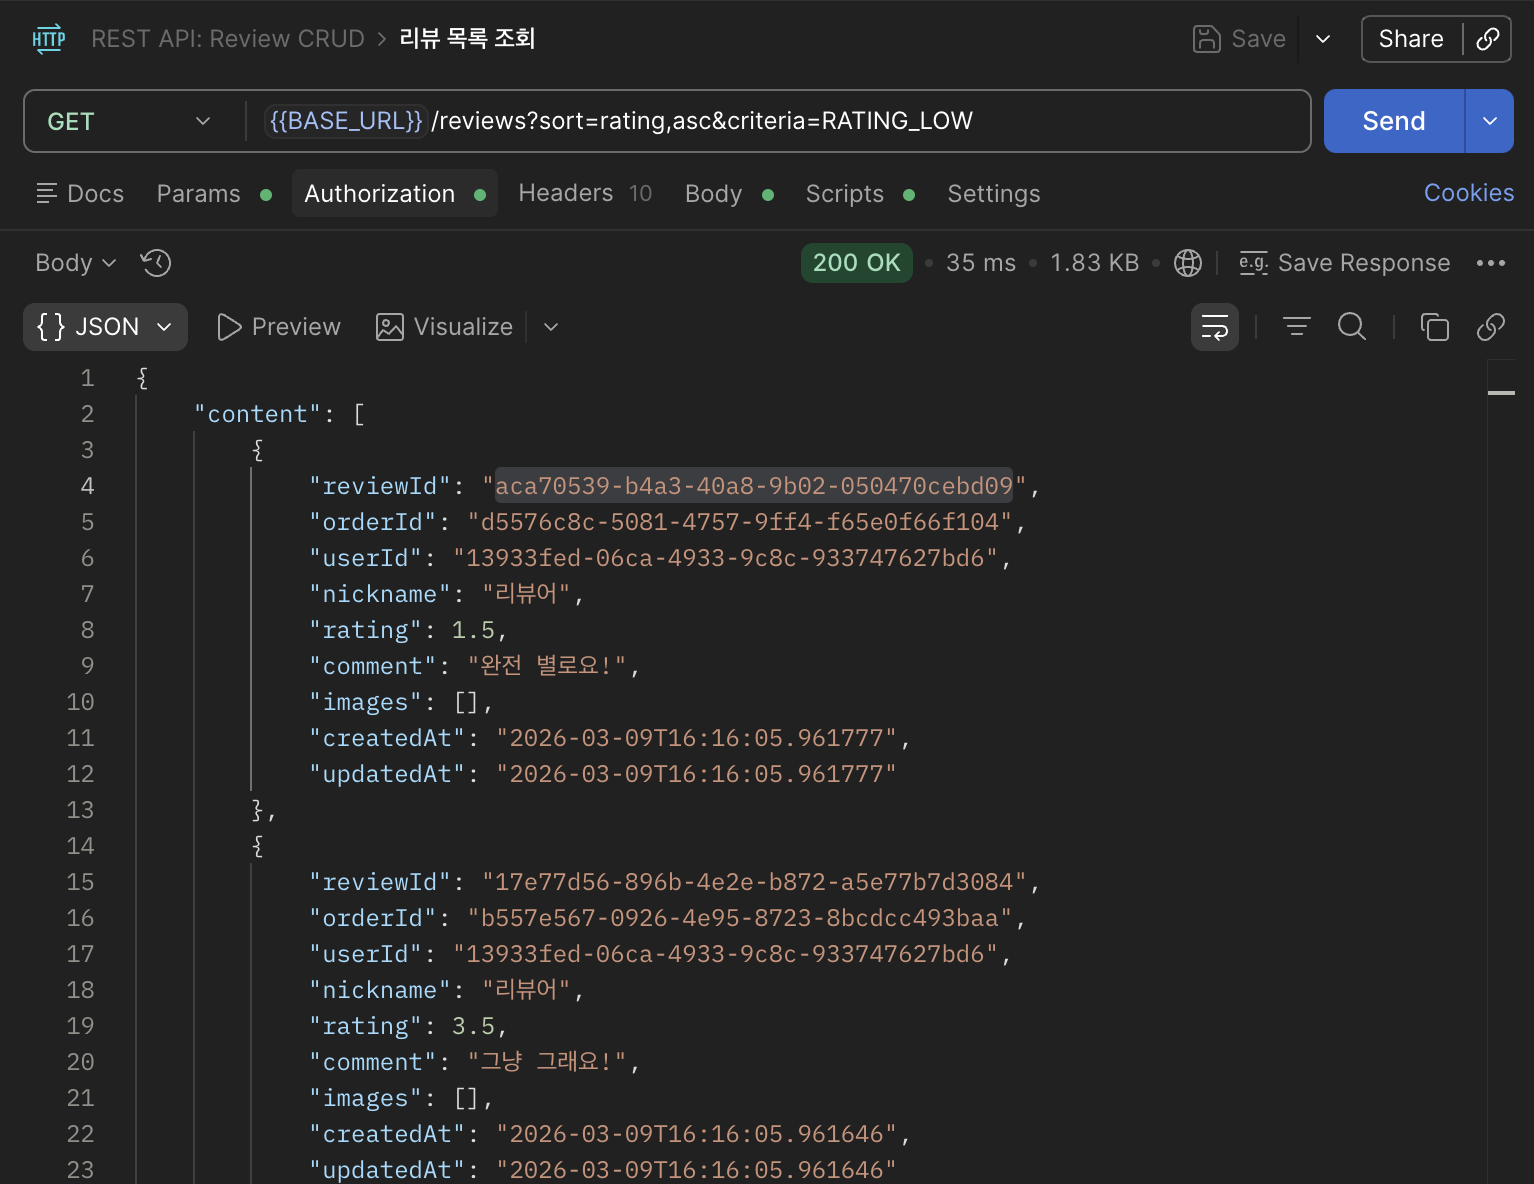Switch to Visualize view

point(445,327)
